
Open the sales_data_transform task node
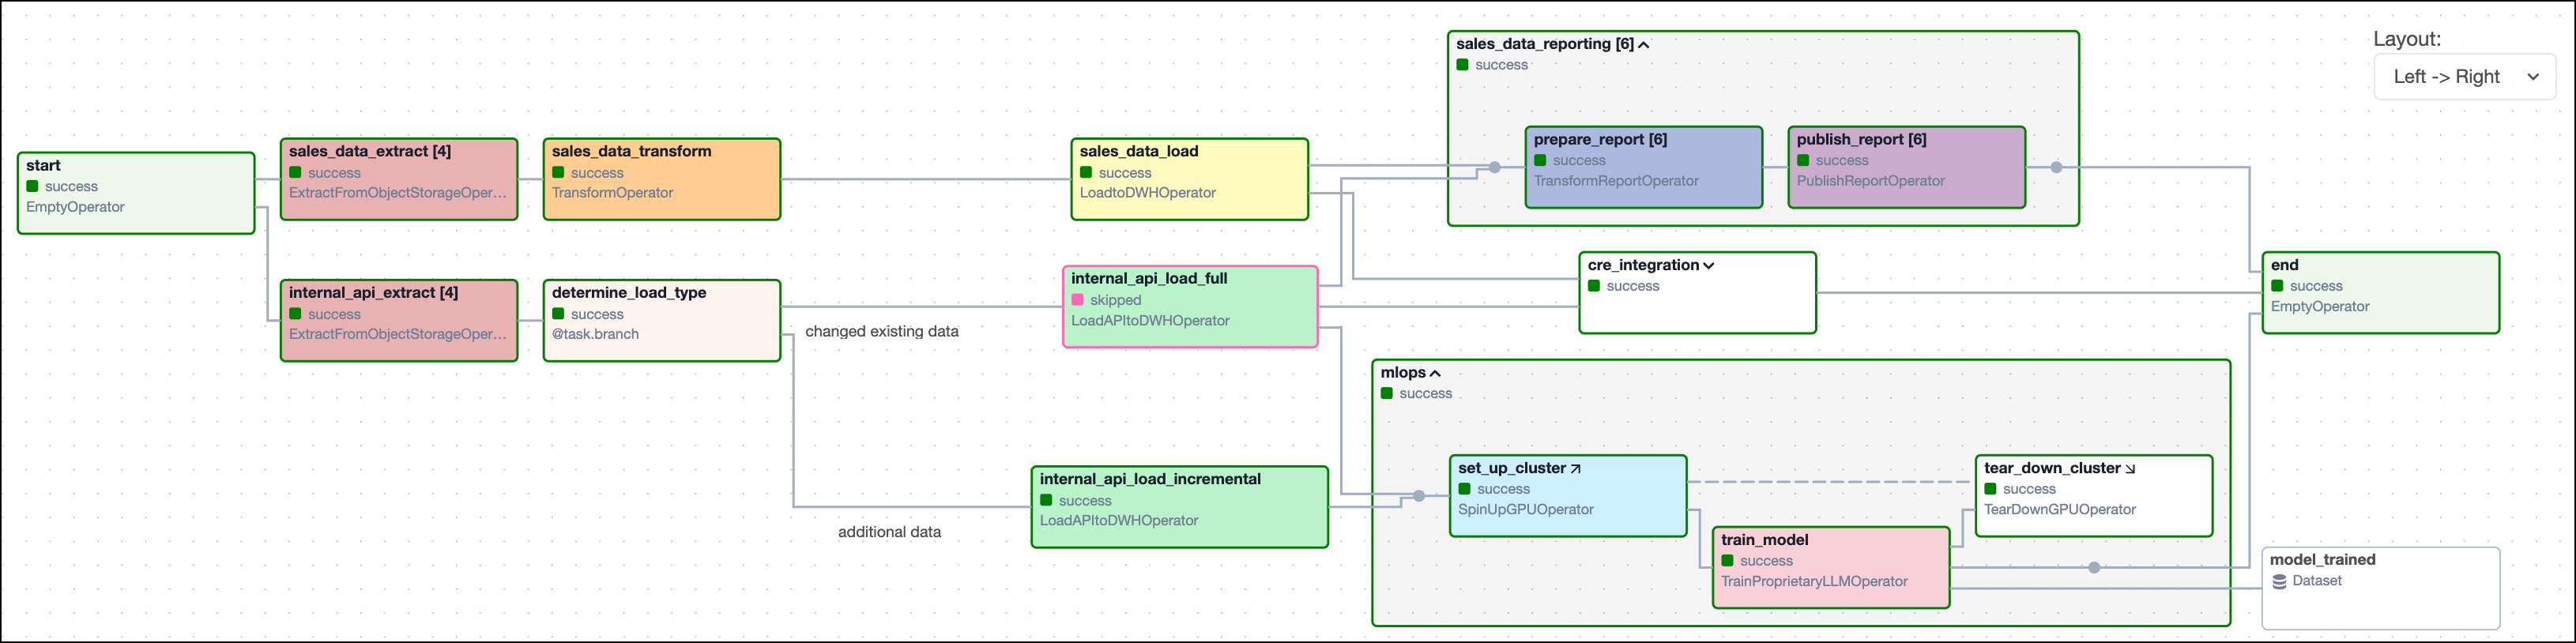click(x=661, y=179)
